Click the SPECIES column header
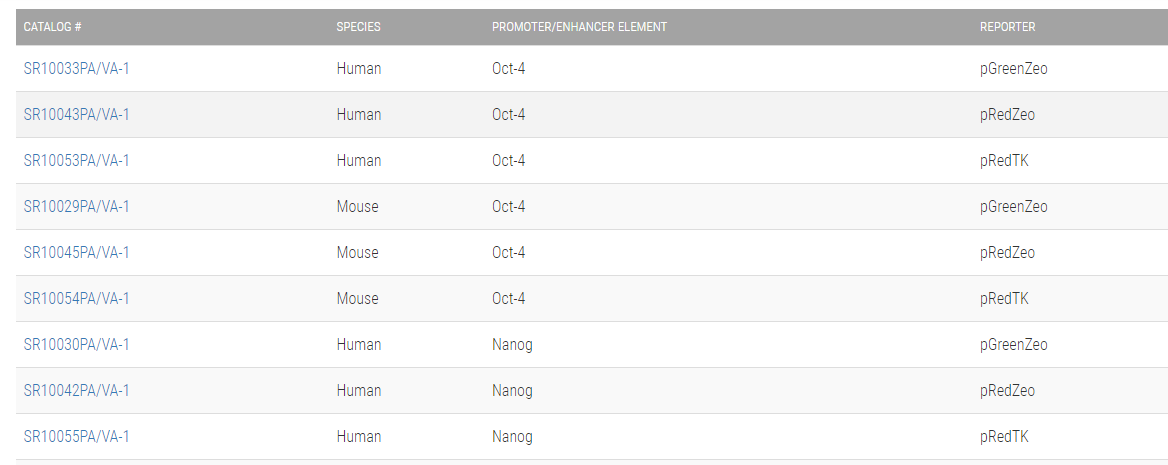Image resolution: width=1168 pixels, height=465 pixels. point(358,27)
